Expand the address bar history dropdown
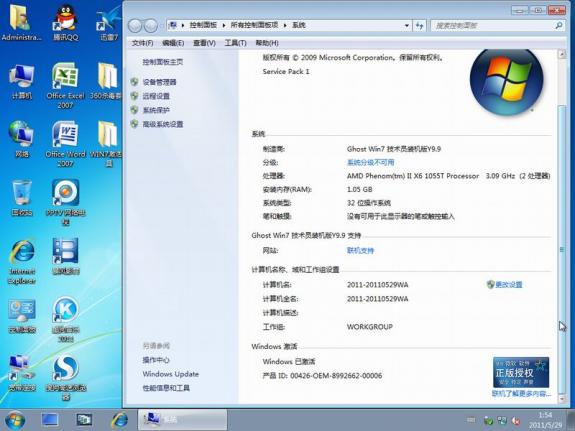 pos(407,26)
